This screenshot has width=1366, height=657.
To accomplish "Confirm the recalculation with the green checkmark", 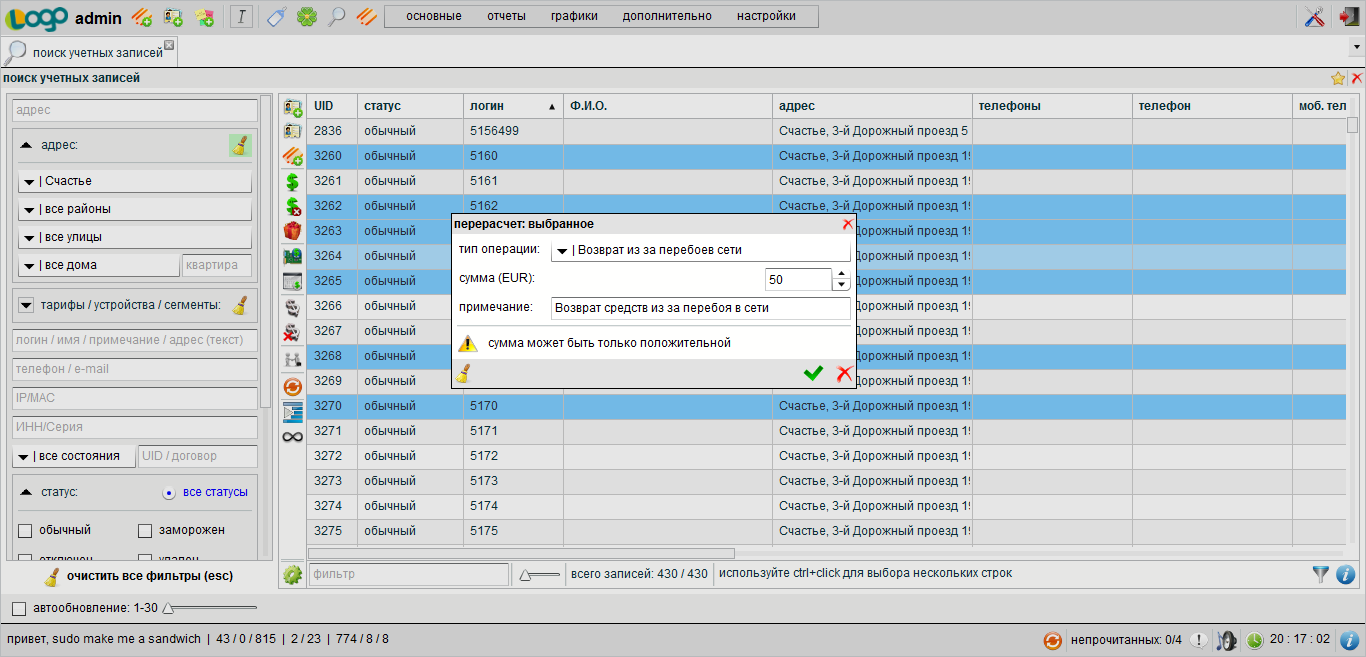I will 813,373.
